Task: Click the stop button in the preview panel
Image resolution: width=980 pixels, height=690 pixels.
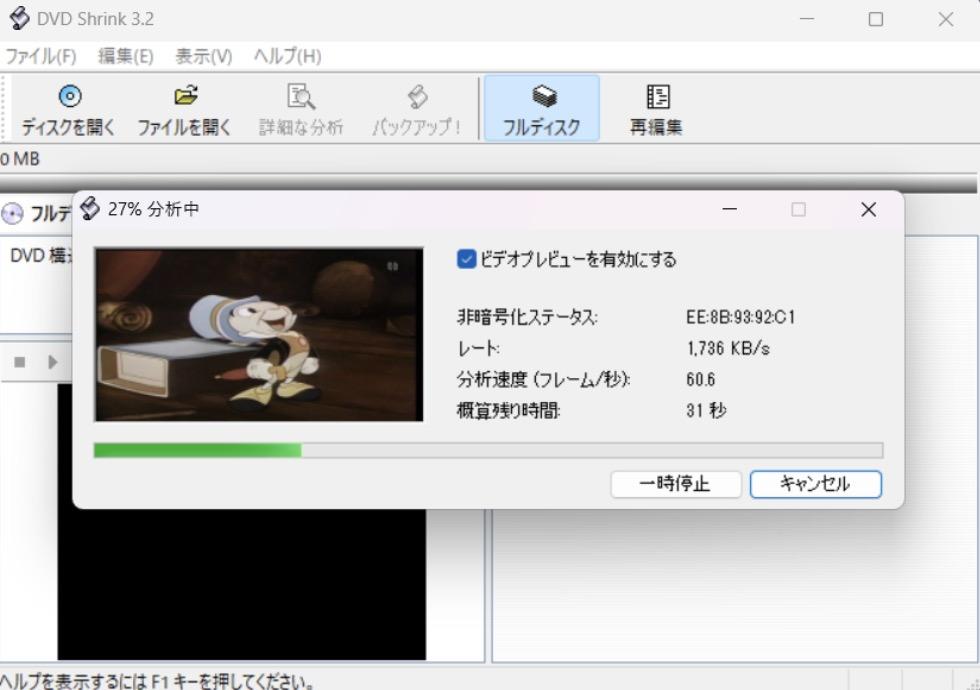Action: 19,362
